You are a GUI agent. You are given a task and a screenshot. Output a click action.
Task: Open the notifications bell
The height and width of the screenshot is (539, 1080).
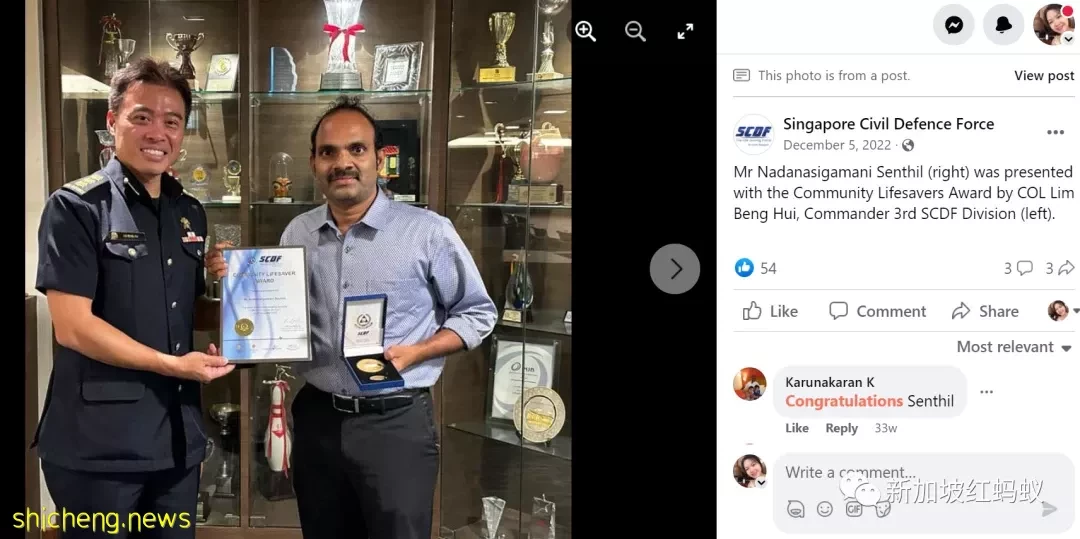click(1003, 25)
